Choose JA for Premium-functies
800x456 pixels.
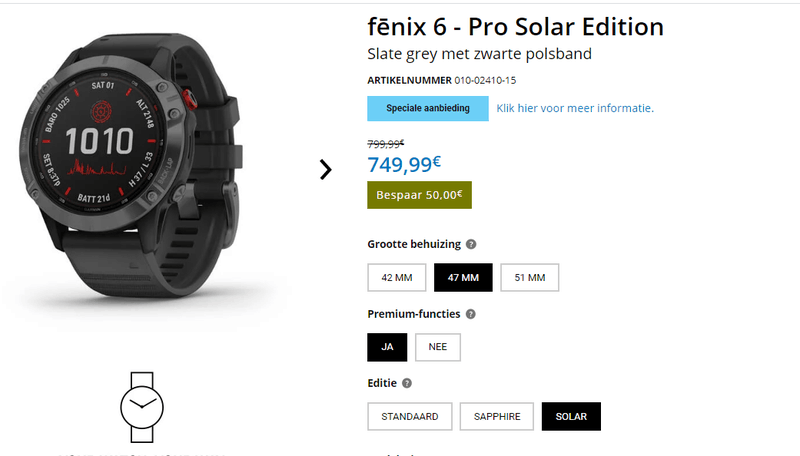point(387,347)
